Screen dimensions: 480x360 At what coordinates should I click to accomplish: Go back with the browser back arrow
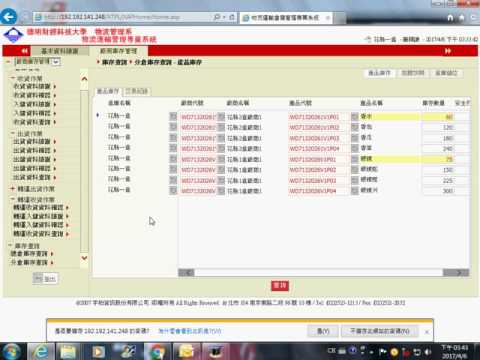point(9,17)
